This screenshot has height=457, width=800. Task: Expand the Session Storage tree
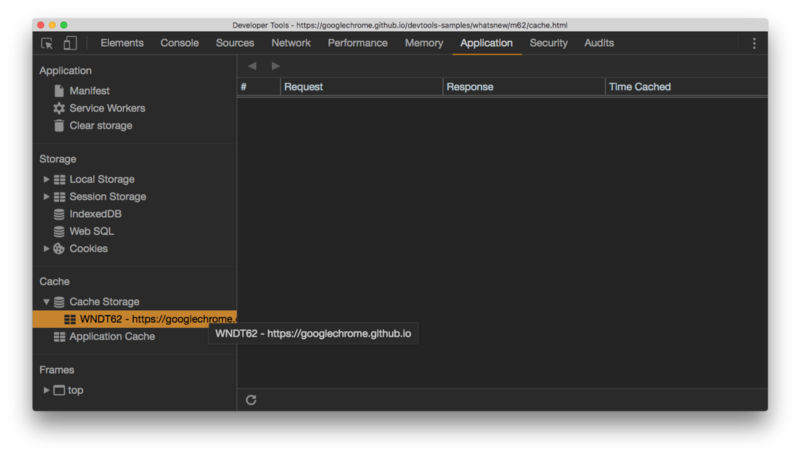pos(46,197)
